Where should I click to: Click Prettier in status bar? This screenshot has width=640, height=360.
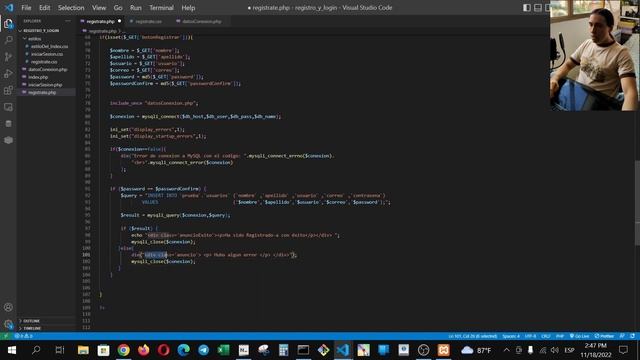coord(604,336)
